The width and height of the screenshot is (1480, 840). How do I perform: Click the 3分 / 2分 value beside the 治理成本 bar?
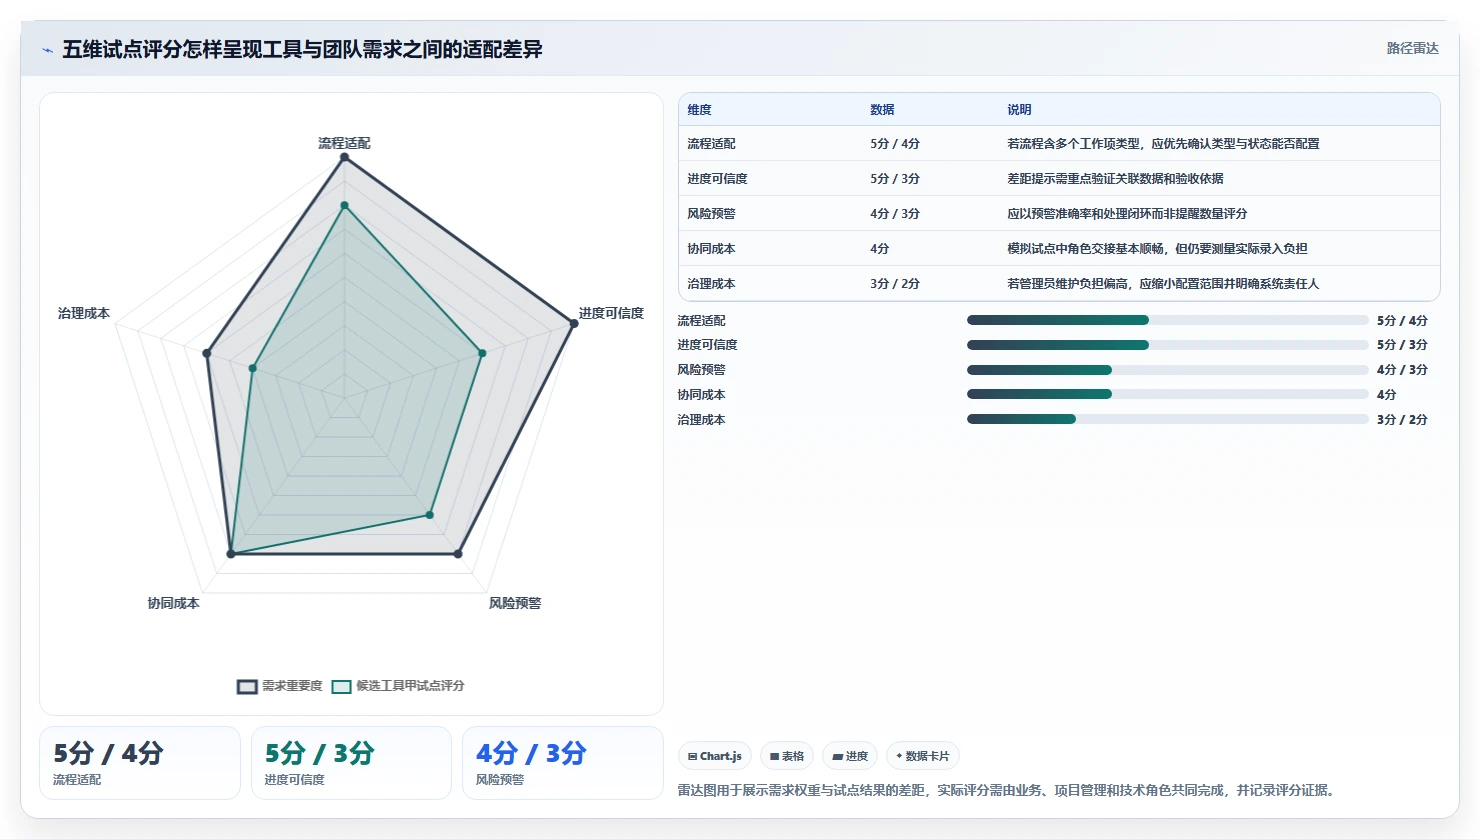coord(1402,420)
